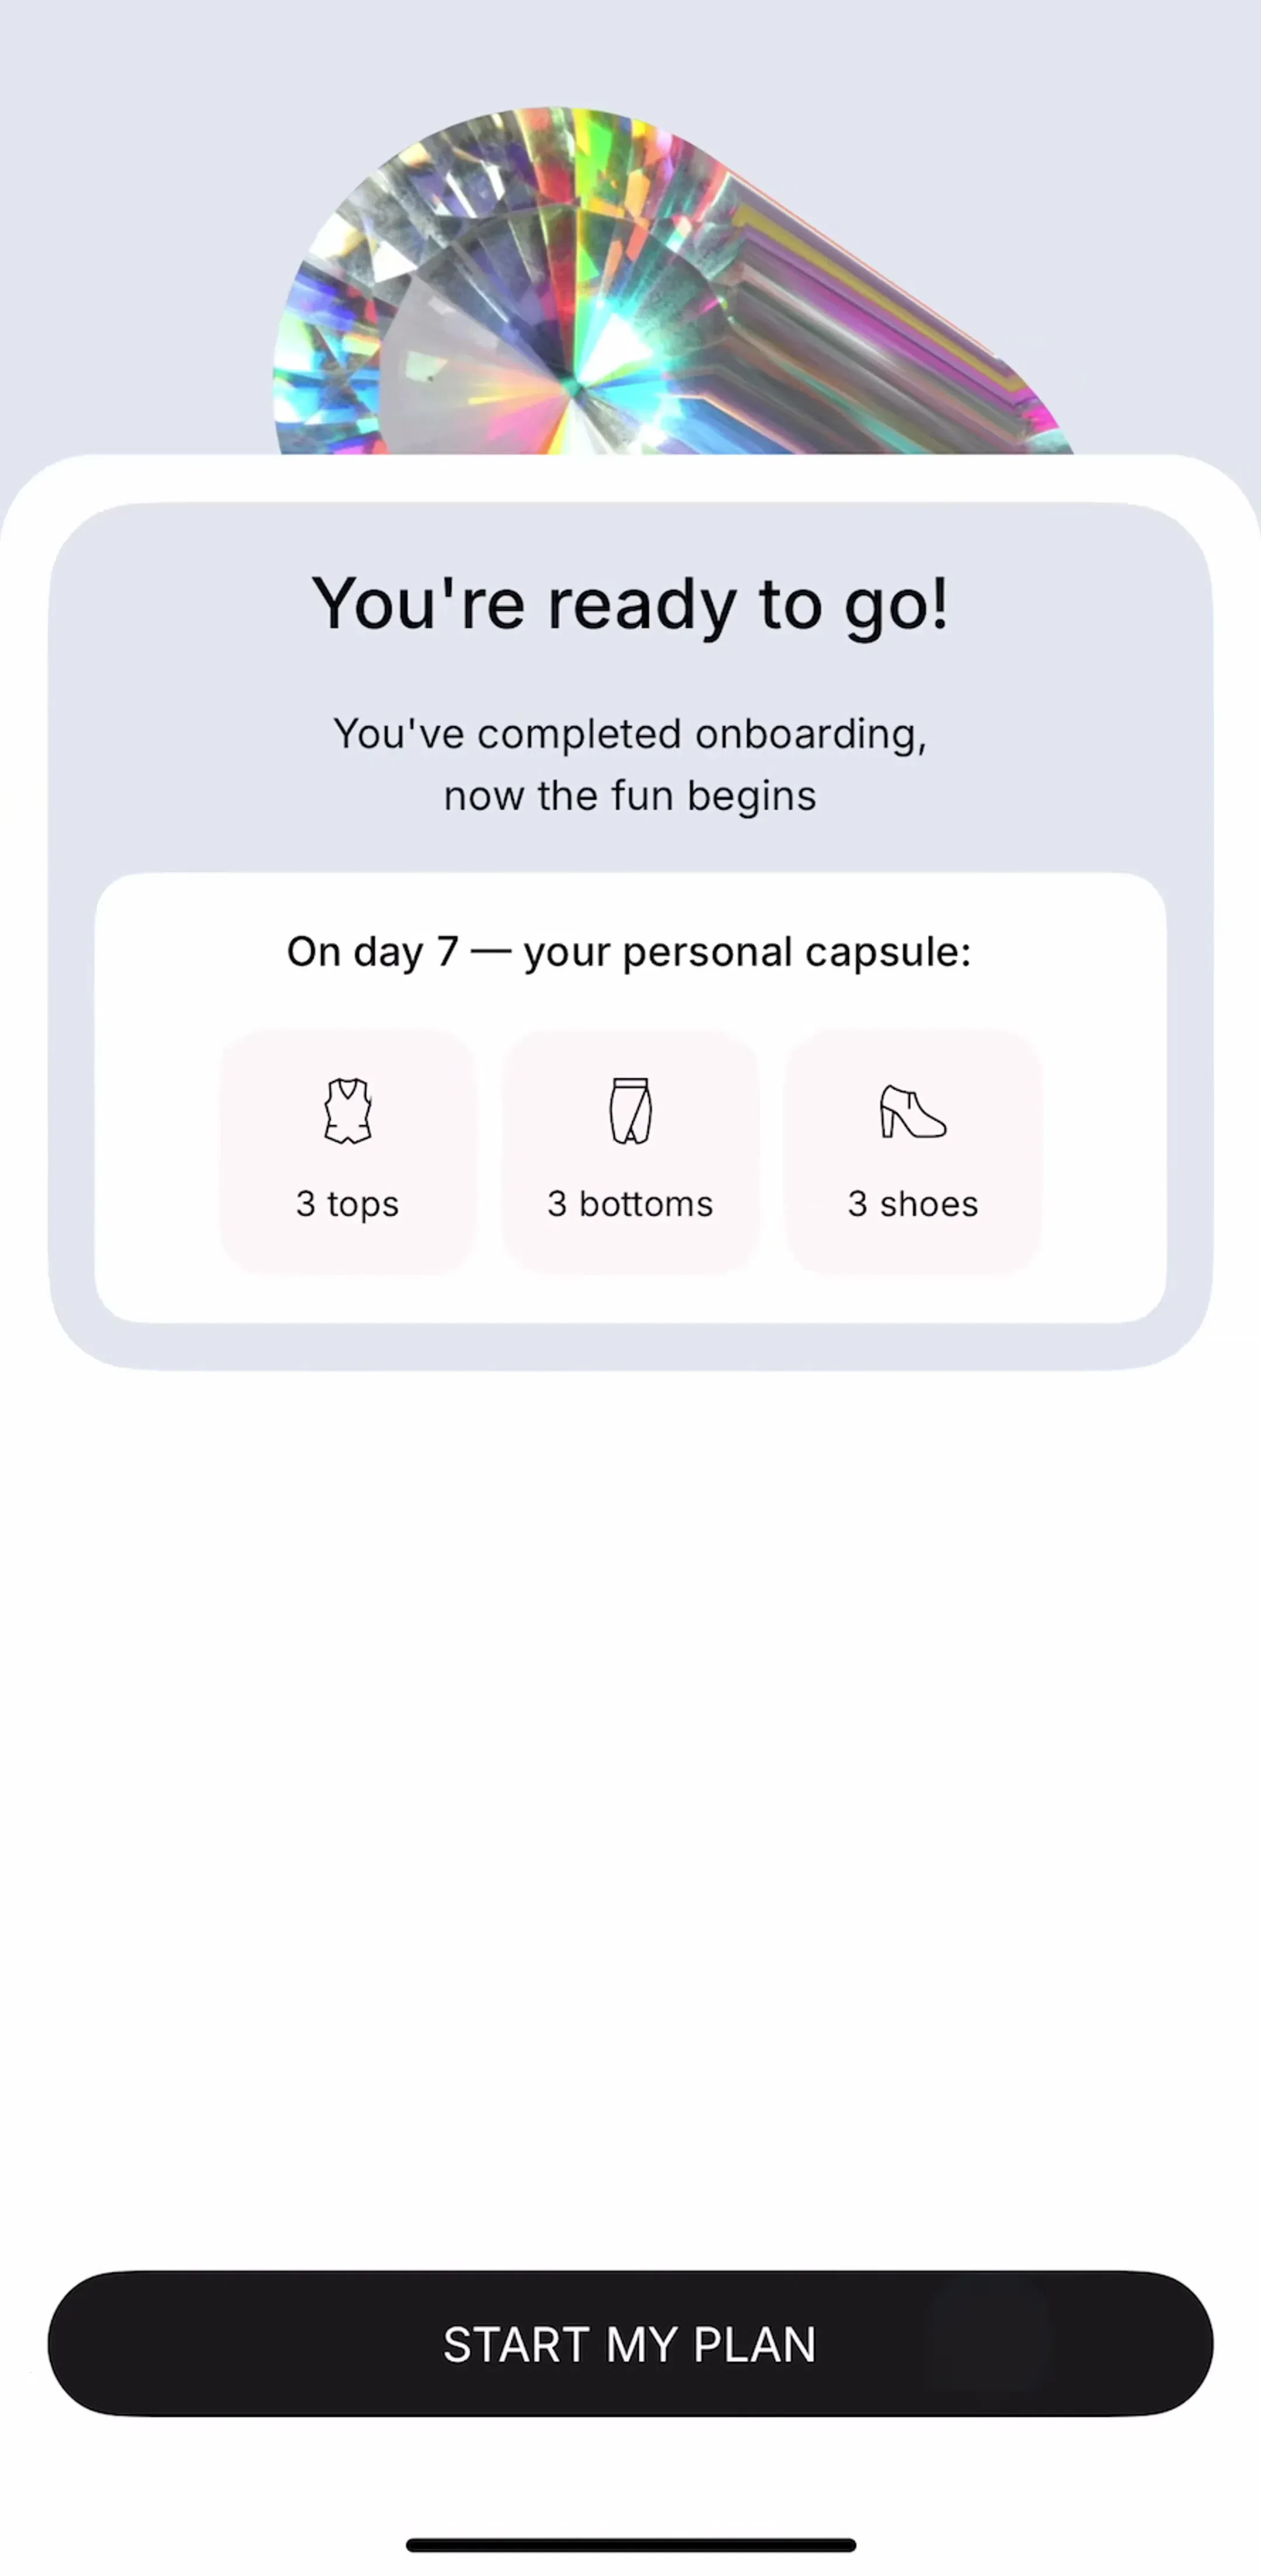
Task: Select the high-heel shoe icon
Action: 912,1112
